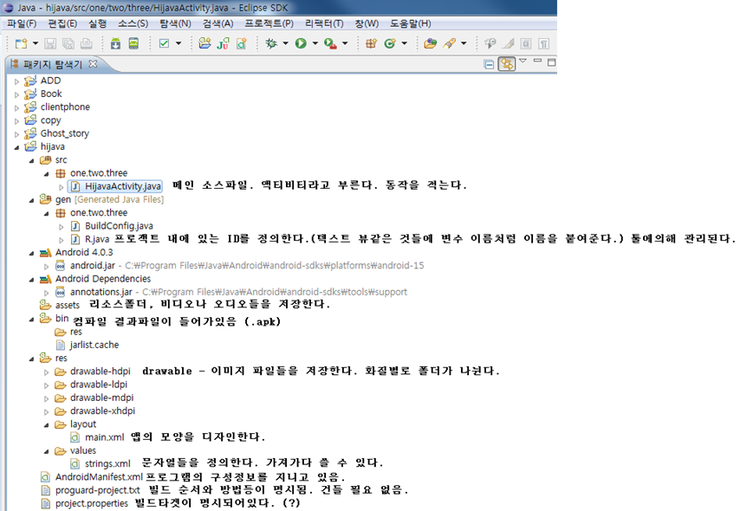The width and height of the screenshot is (740, 511).
Task: Select android.jar library entry
Action: click(85, 266)
